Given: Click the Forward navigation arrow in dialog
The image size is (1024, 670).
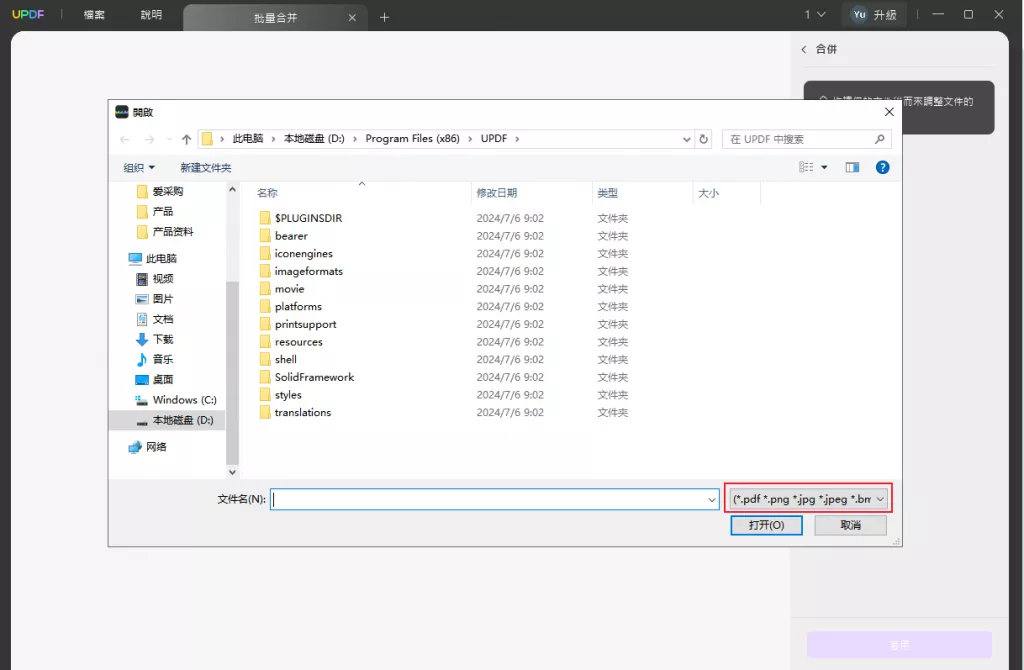Looking at the screenshot, I should click(150, 139).
